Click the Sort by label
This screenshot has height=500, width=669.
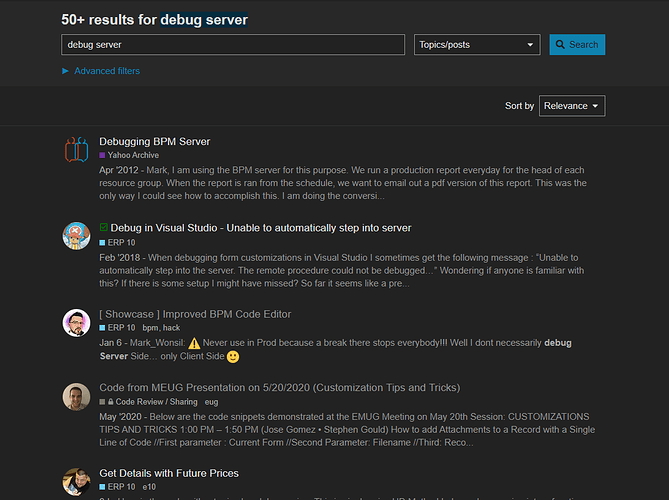[519, 106]
